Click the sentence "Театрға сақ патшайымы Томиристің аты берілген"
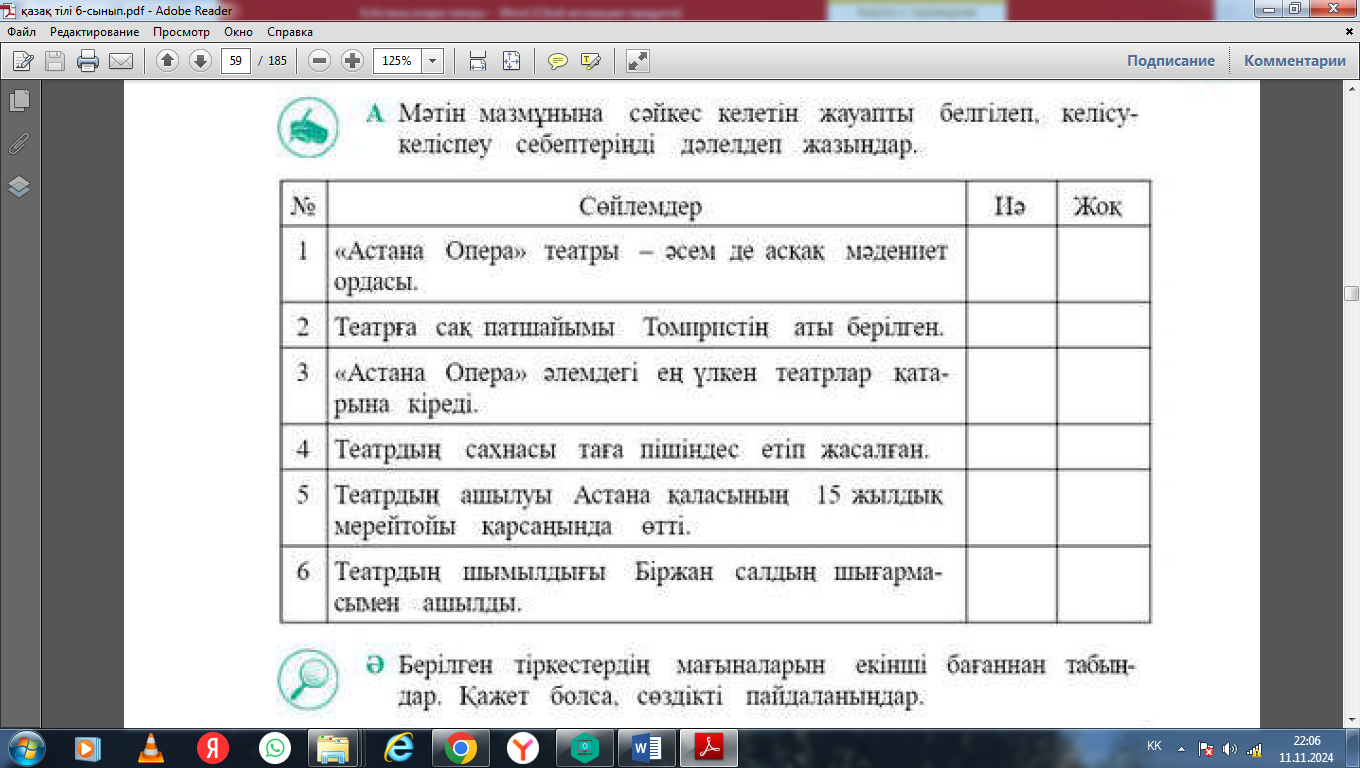The image size is (1360, 768). point(639,327)
